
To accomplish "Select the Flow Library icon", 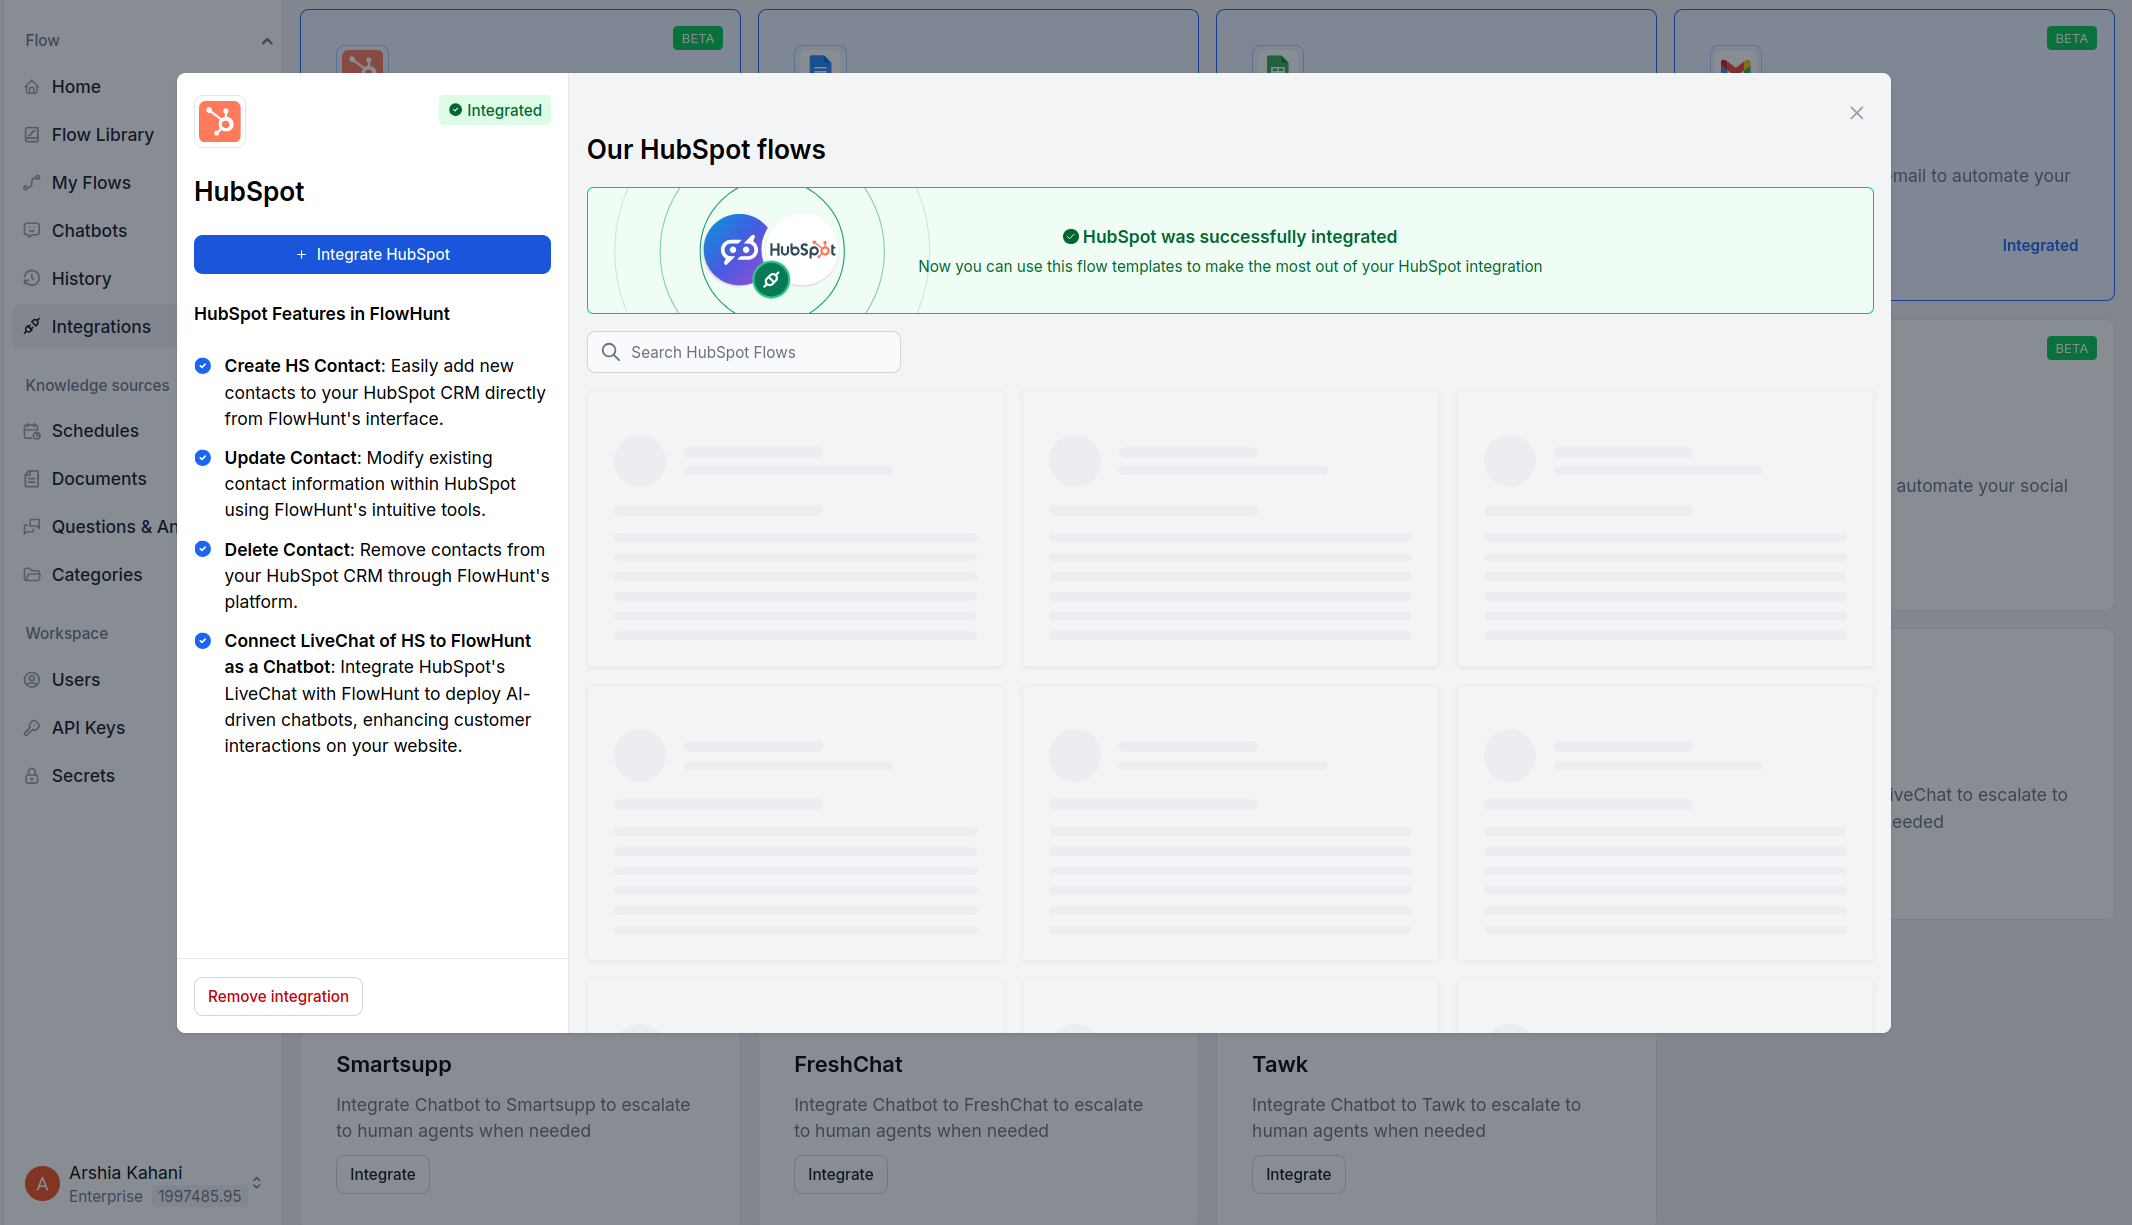I will [x=33, y=134].
